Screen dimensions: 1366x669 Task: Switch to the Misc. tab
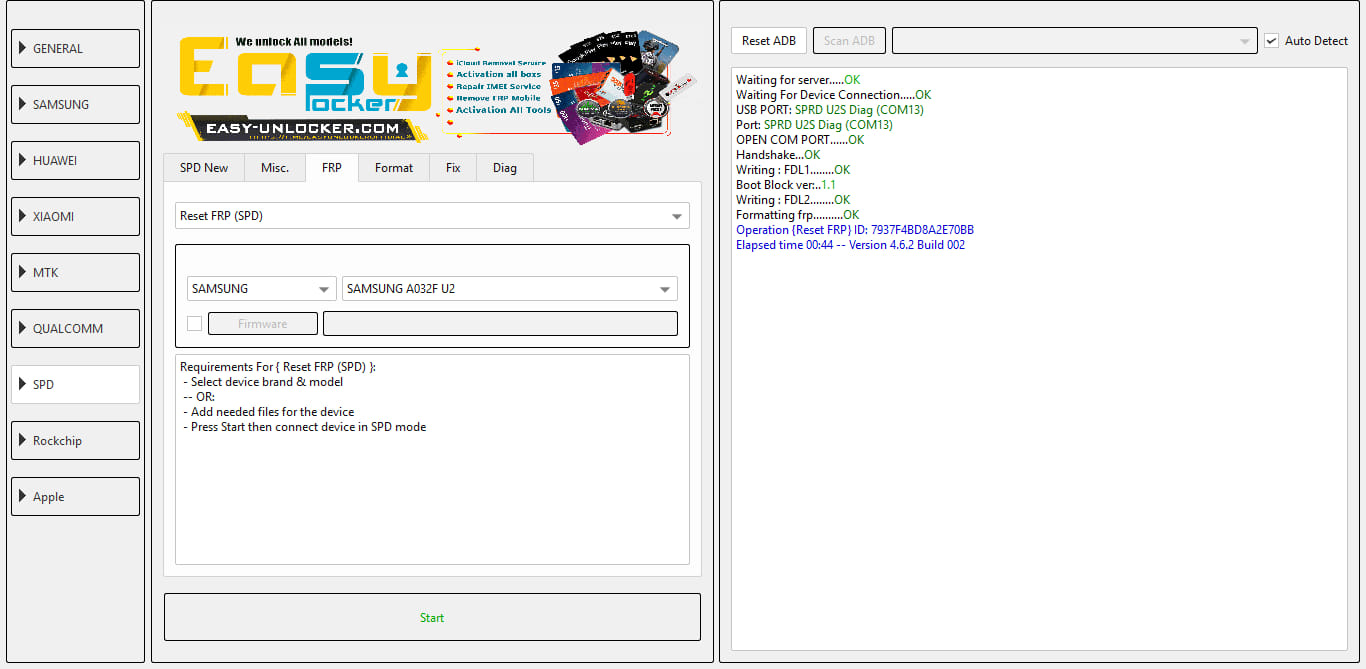(275, 168)
